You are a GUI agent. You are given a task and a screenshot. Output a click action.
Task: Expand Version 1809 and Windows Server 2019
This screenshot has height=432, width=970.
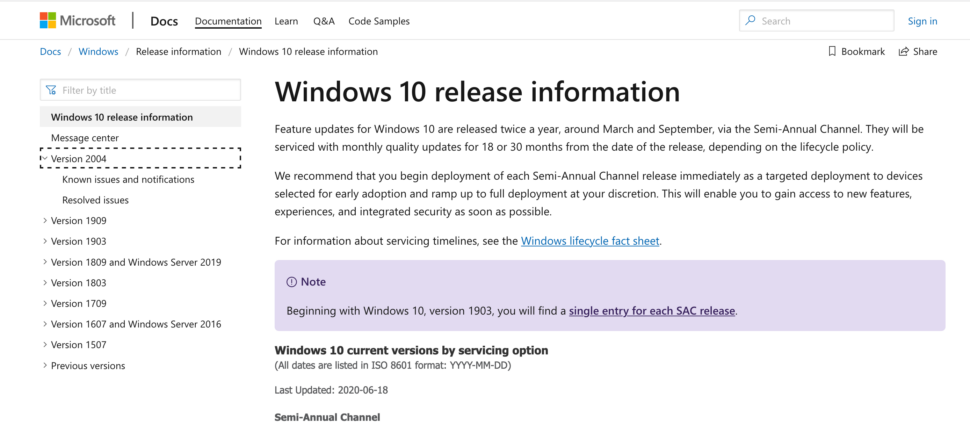pyautogui.click(x=45, y=262)
